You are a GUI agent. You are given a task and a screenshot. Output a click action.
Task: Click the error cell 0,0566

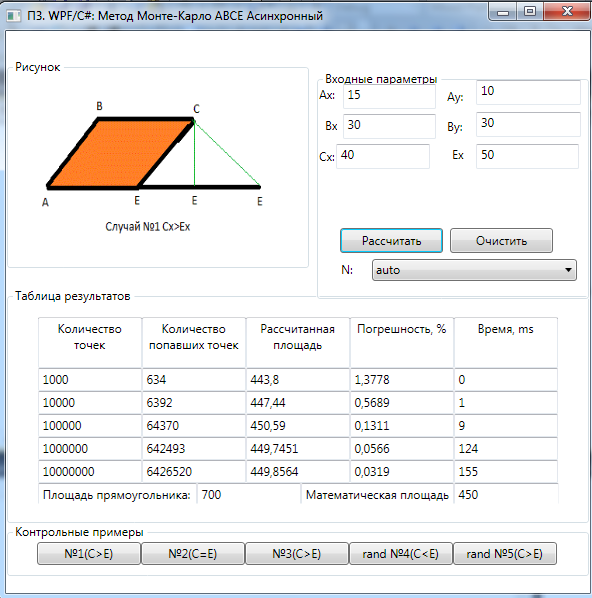click(402, 448)
